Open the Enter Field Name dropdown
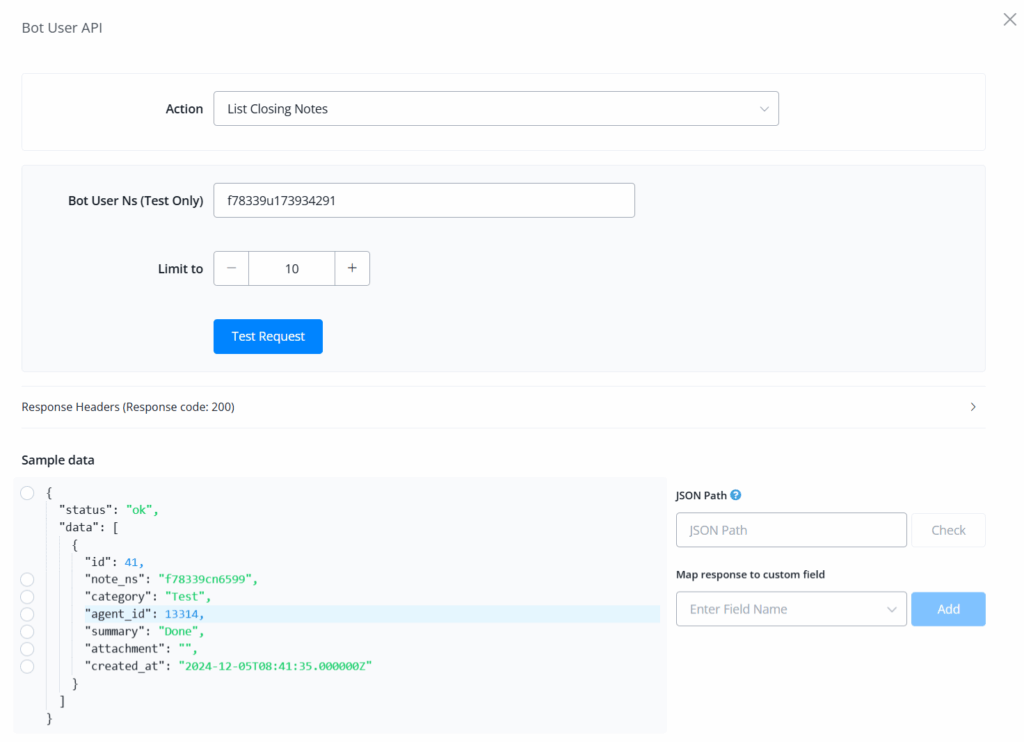This screenshot has width=1024, height=742. click(x=791, y=609)
